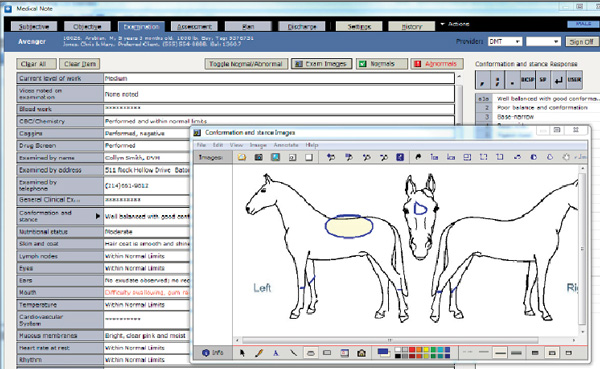This screenshot has height=369, width=600.
Task: Pick the yellow color swatch
Action: click(426, 349)
